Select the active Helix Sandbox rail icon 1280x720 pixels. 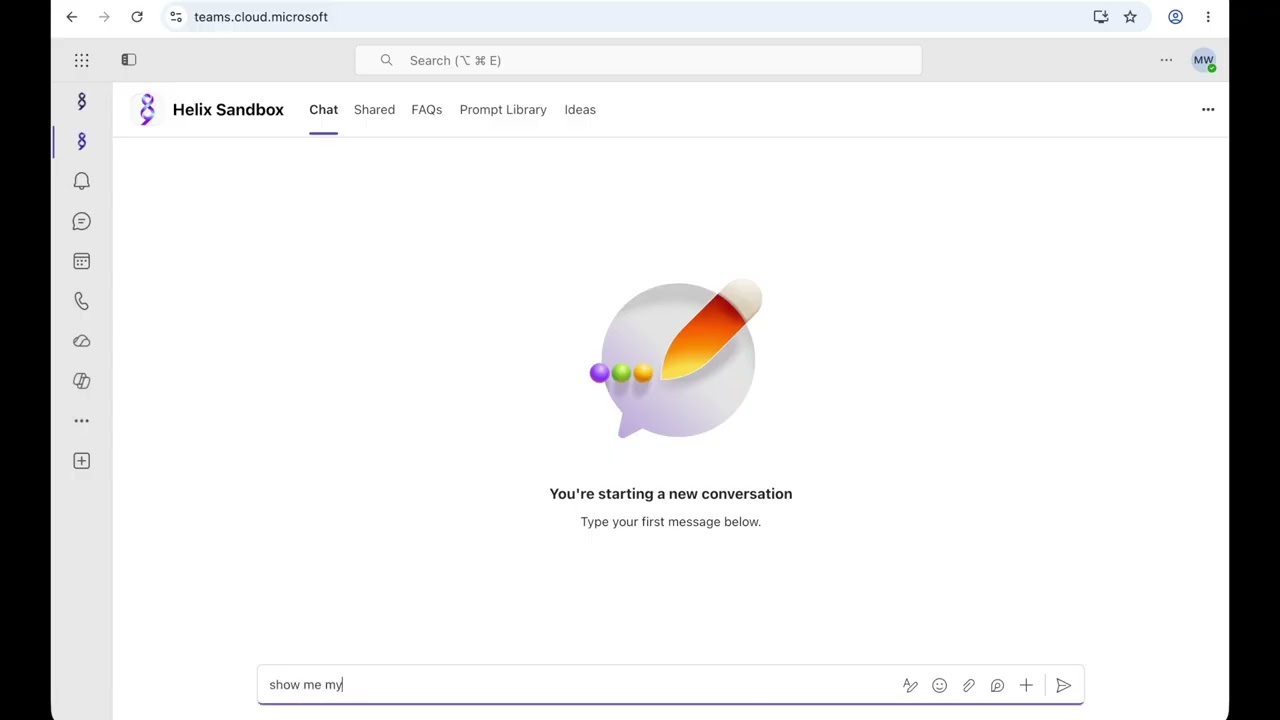(x=82, y=141)
